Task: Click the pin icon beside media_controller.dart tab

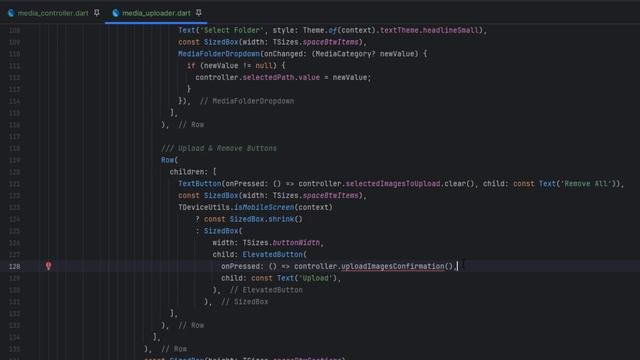Action: (97, 13)
